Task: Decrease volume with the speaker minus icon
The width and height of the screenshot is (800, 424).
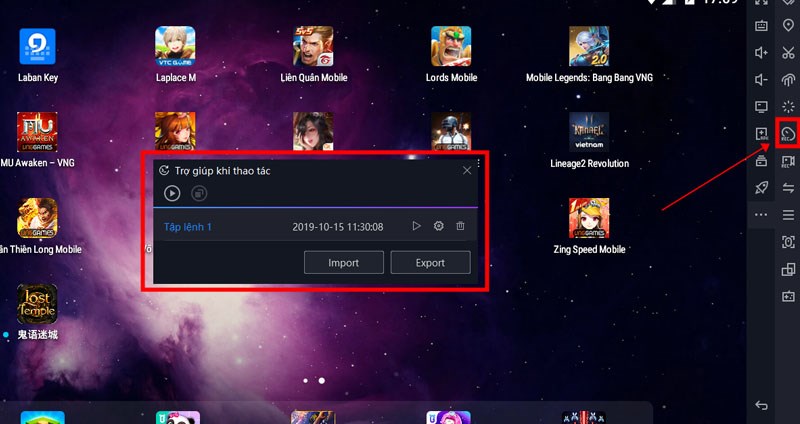Action: click(x=761, y=80)
